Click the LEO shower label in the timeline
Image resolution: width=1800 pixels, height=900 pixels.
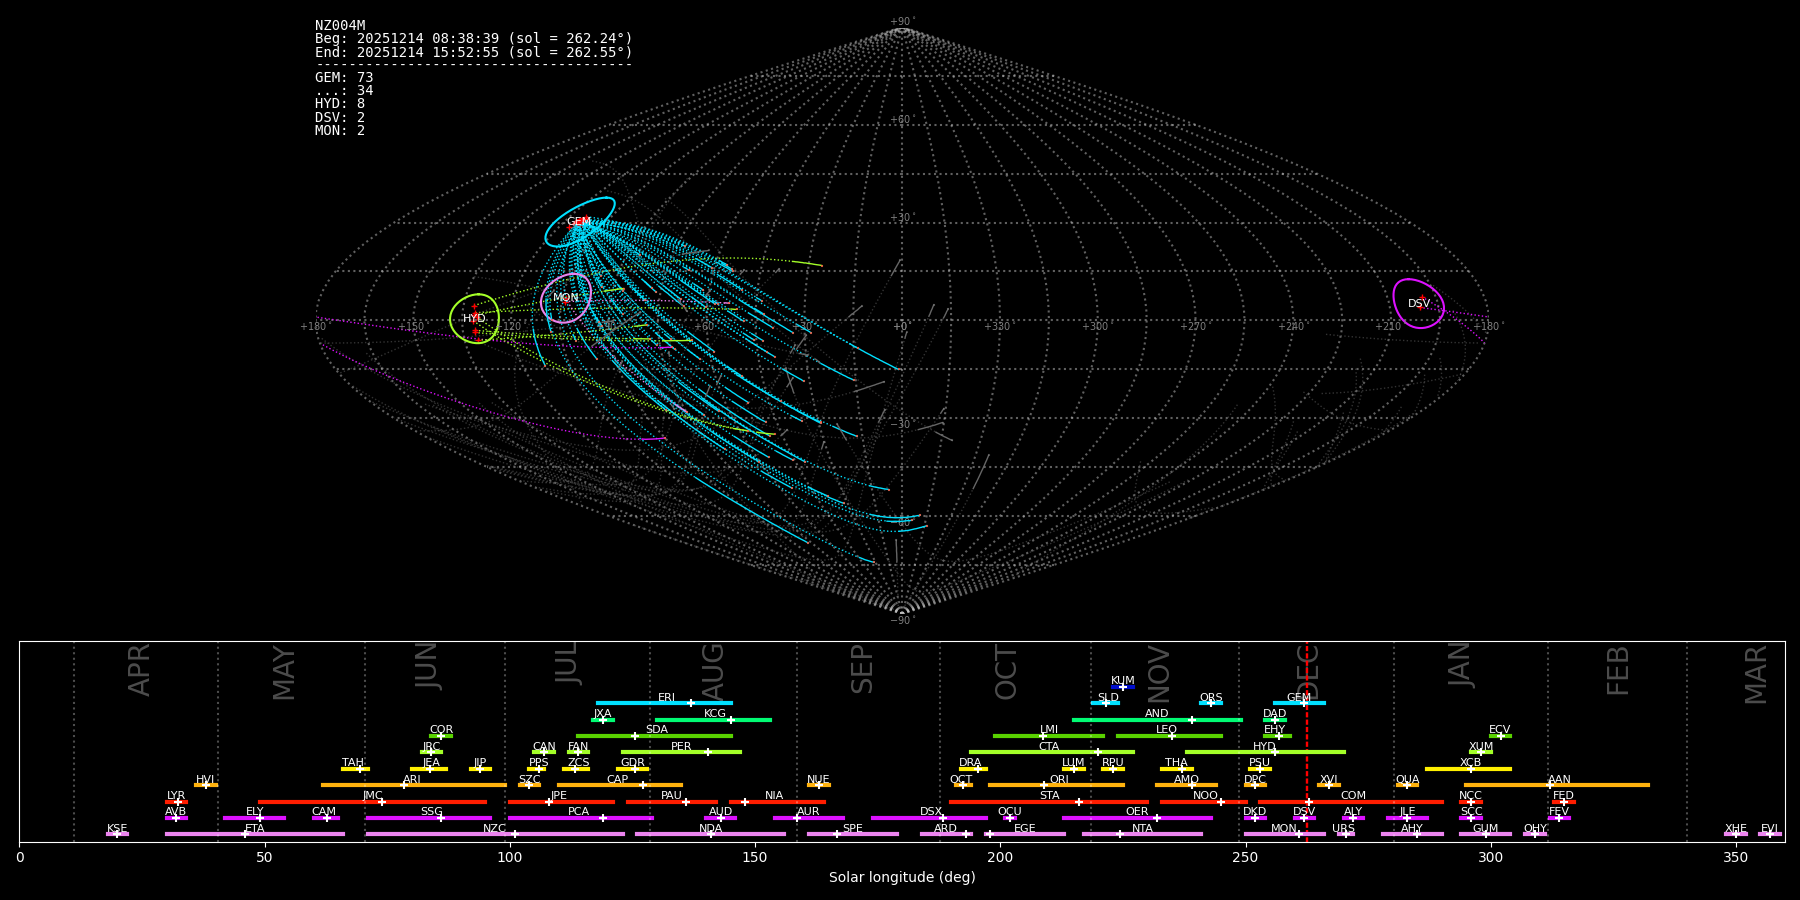pos(1166,730)
